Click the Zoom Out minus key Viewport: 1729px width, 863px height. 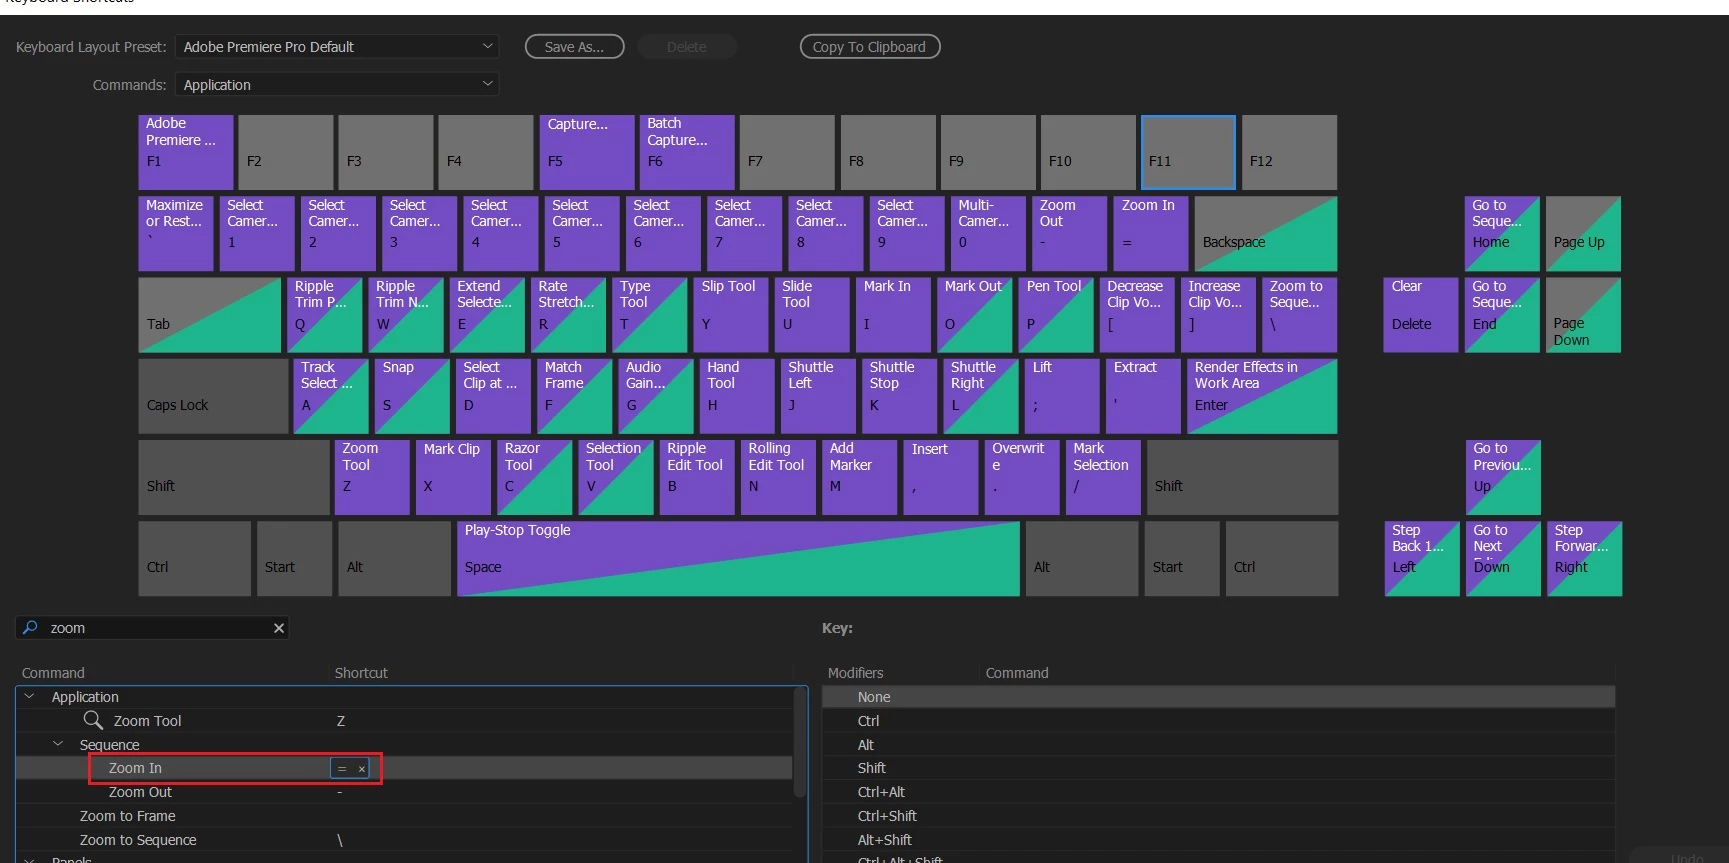[1070, 233]
